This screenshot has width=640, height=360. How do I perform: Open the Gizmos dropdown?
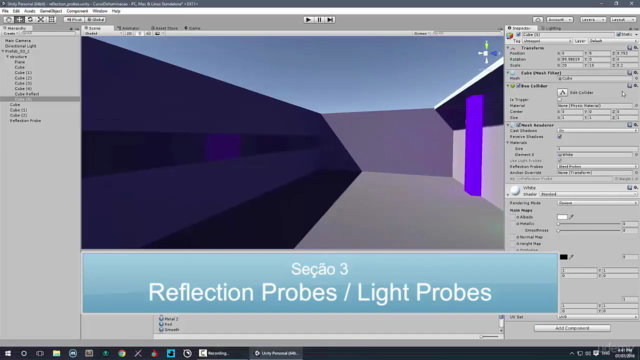pyautogui.click(x=421, y=33)
